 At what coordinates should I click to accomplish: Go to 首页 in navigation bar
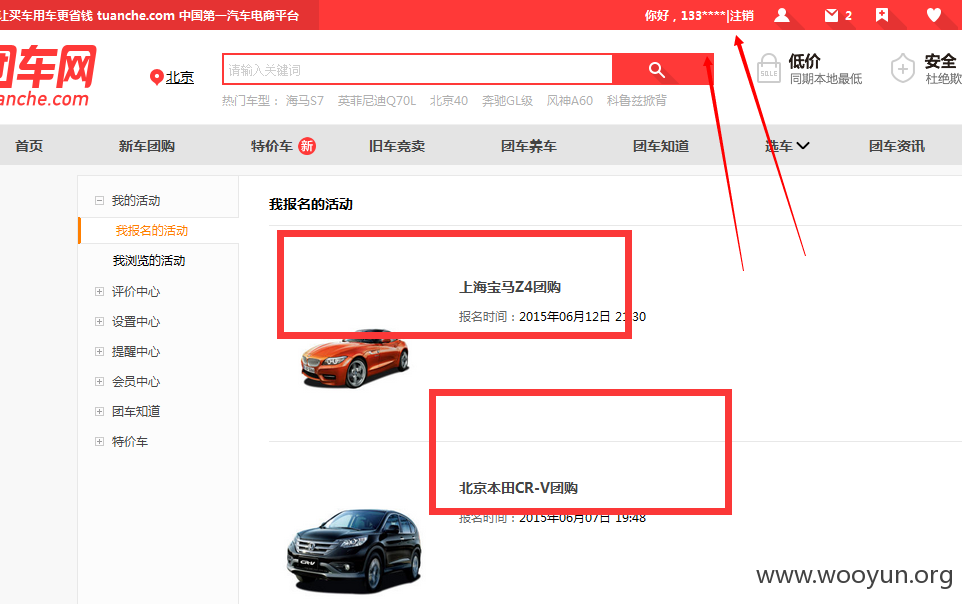[29, 146]
